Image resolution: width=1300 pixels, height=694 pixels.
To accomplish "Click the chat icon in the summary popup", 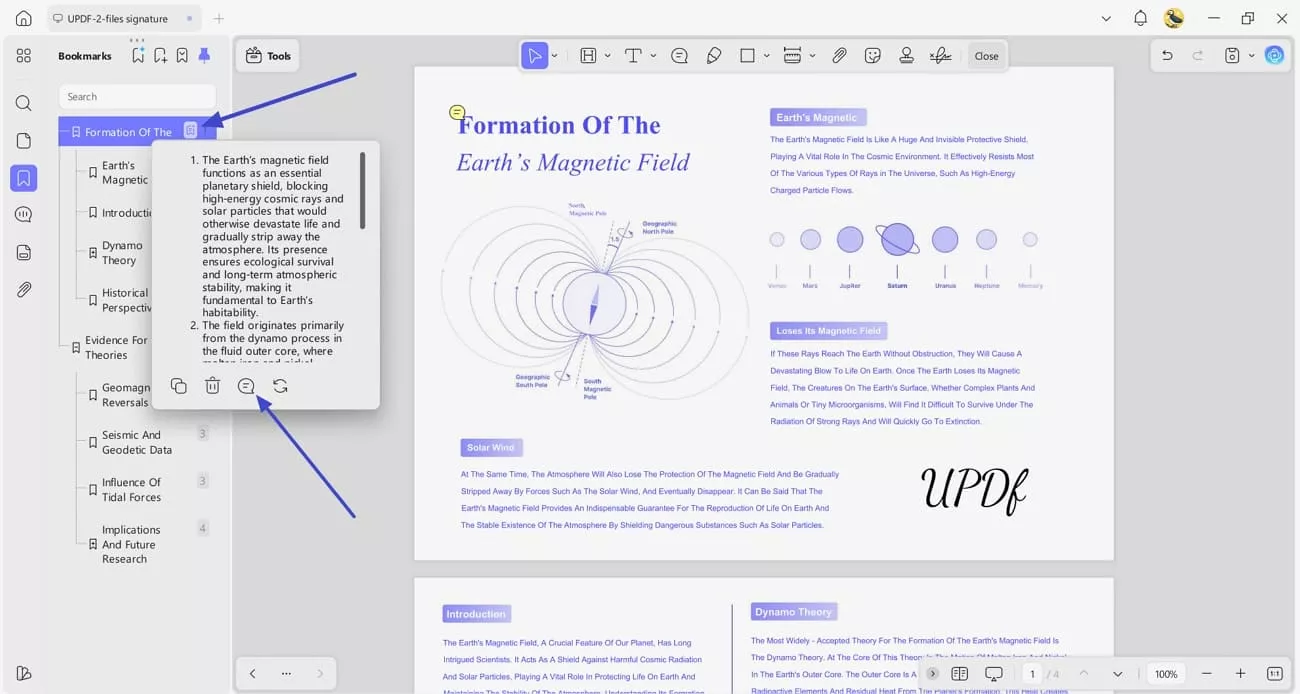I will point(246,386).
